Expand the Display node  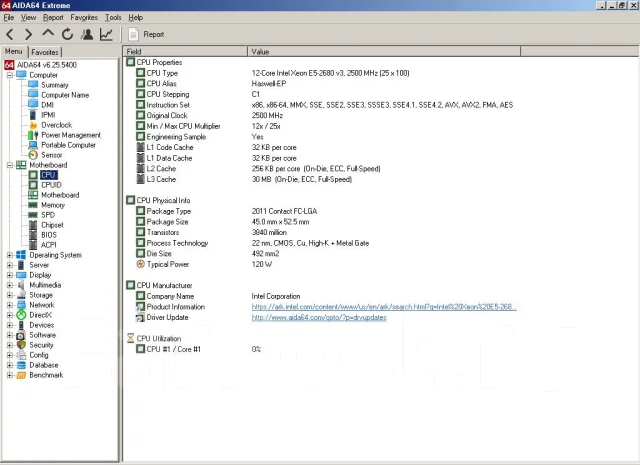10,275
